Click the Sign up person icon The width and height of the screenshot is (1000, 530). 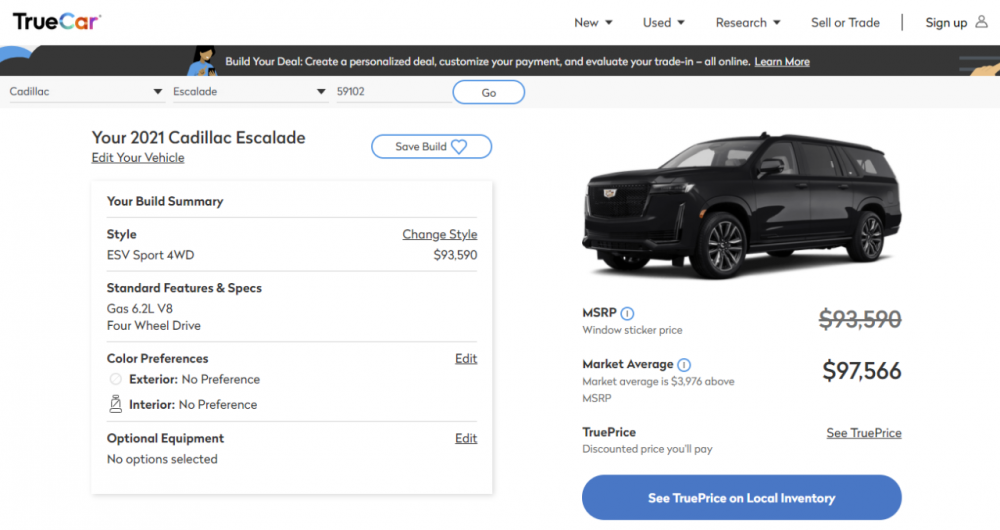(x=981, y=22)
